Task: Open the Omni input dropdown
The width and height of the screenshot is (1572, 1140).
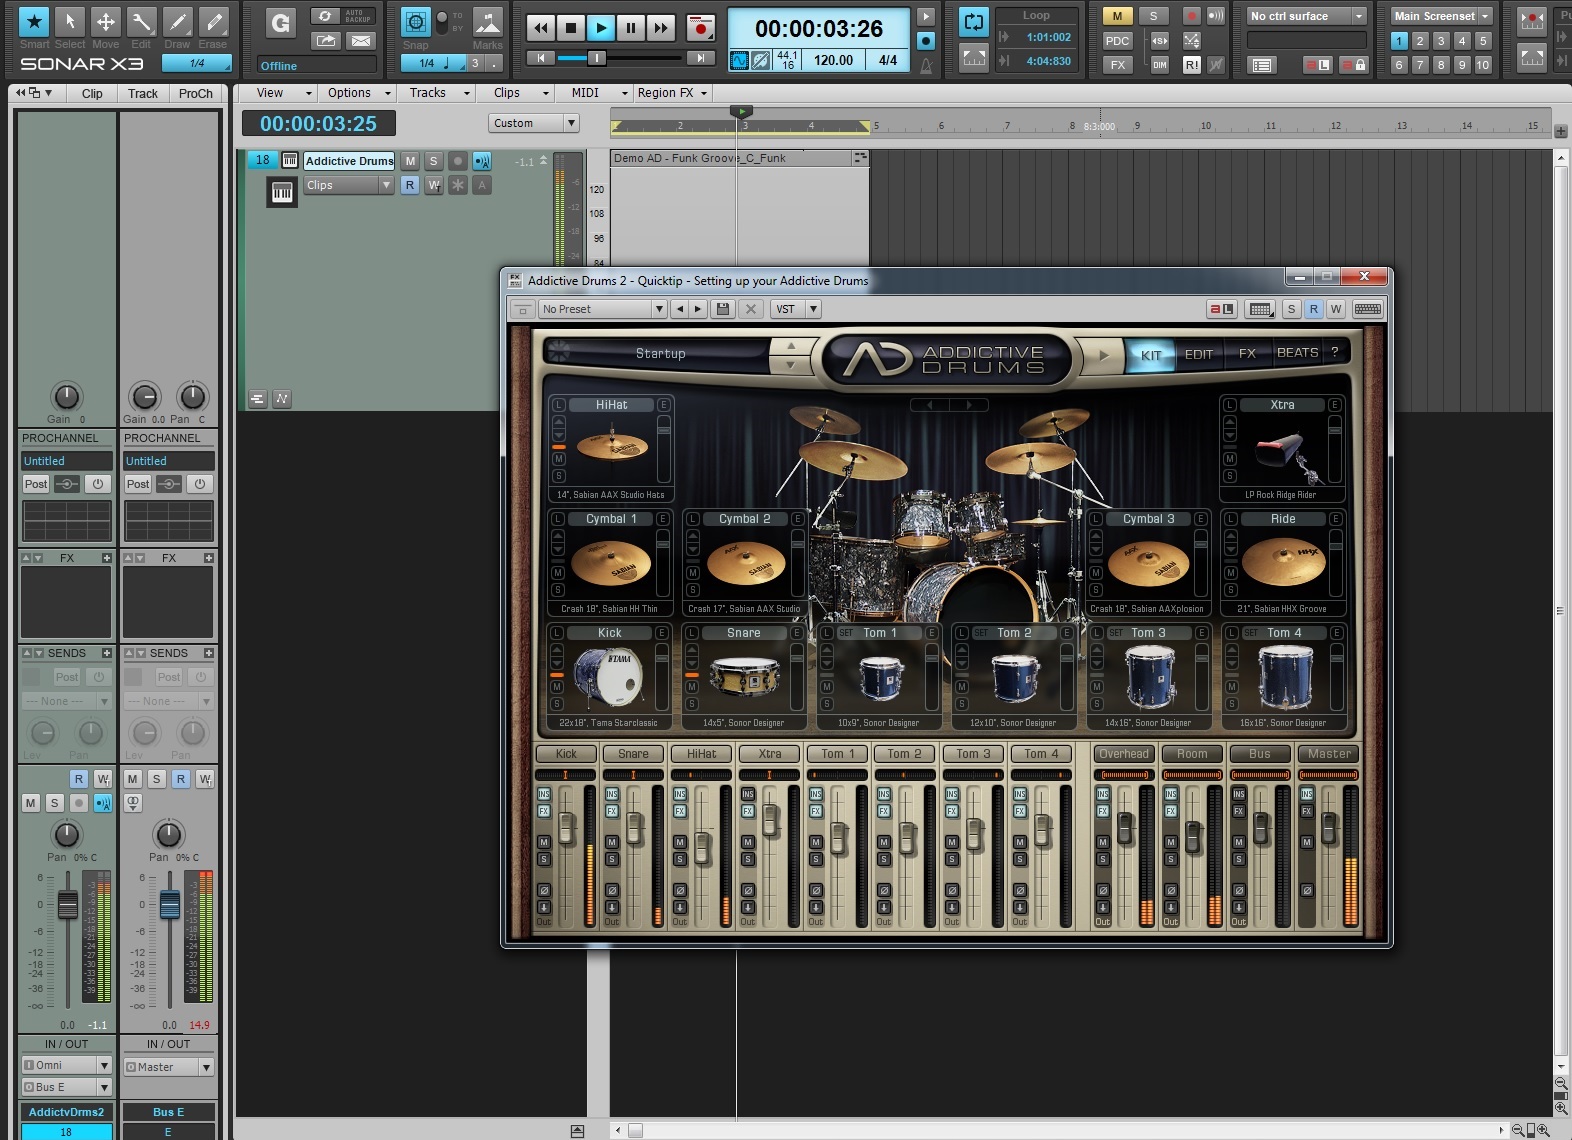Action: click(66, 1065)
